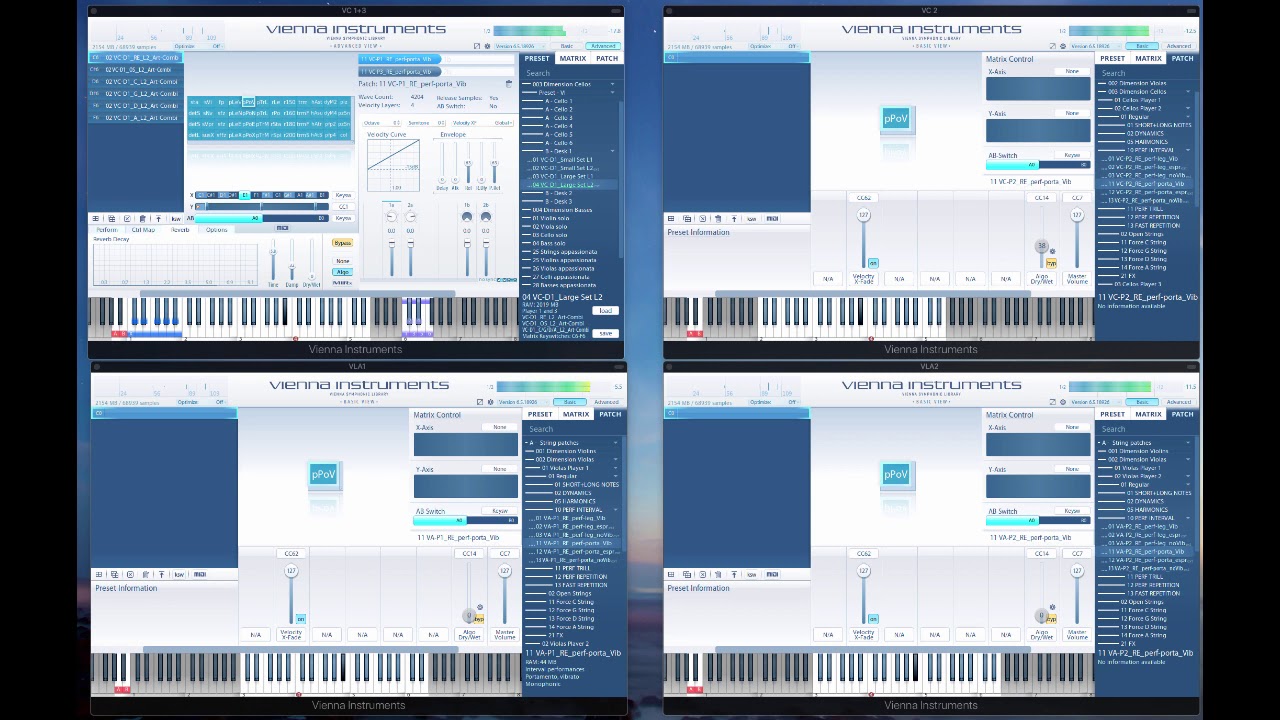Click the save button in VC 1+3
The image size is (1280, 720).
coord(605,333)
